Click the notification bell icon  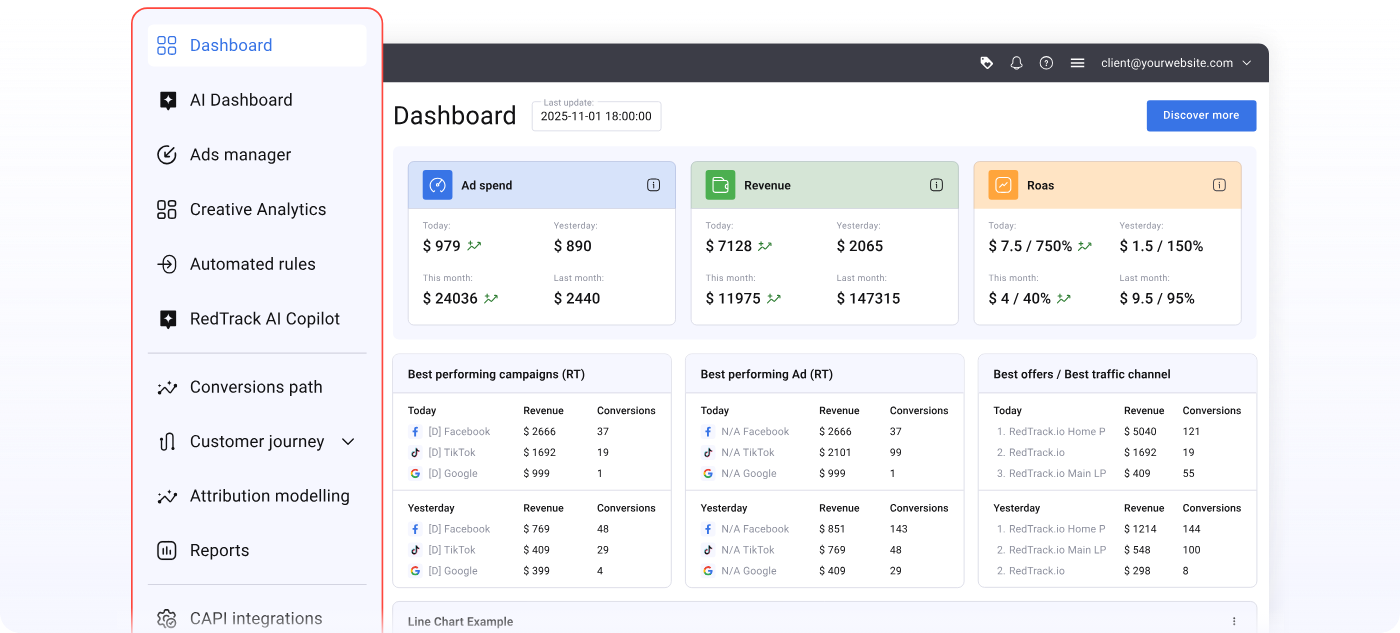pos(1016,63)
